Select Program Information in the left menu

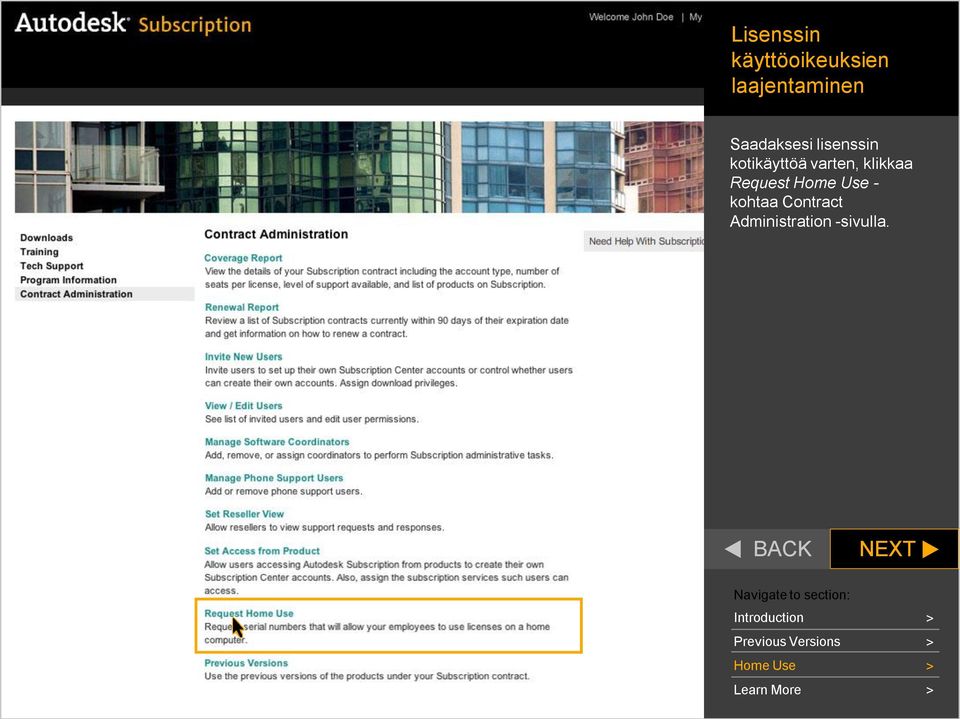click(x=68, y=280)
